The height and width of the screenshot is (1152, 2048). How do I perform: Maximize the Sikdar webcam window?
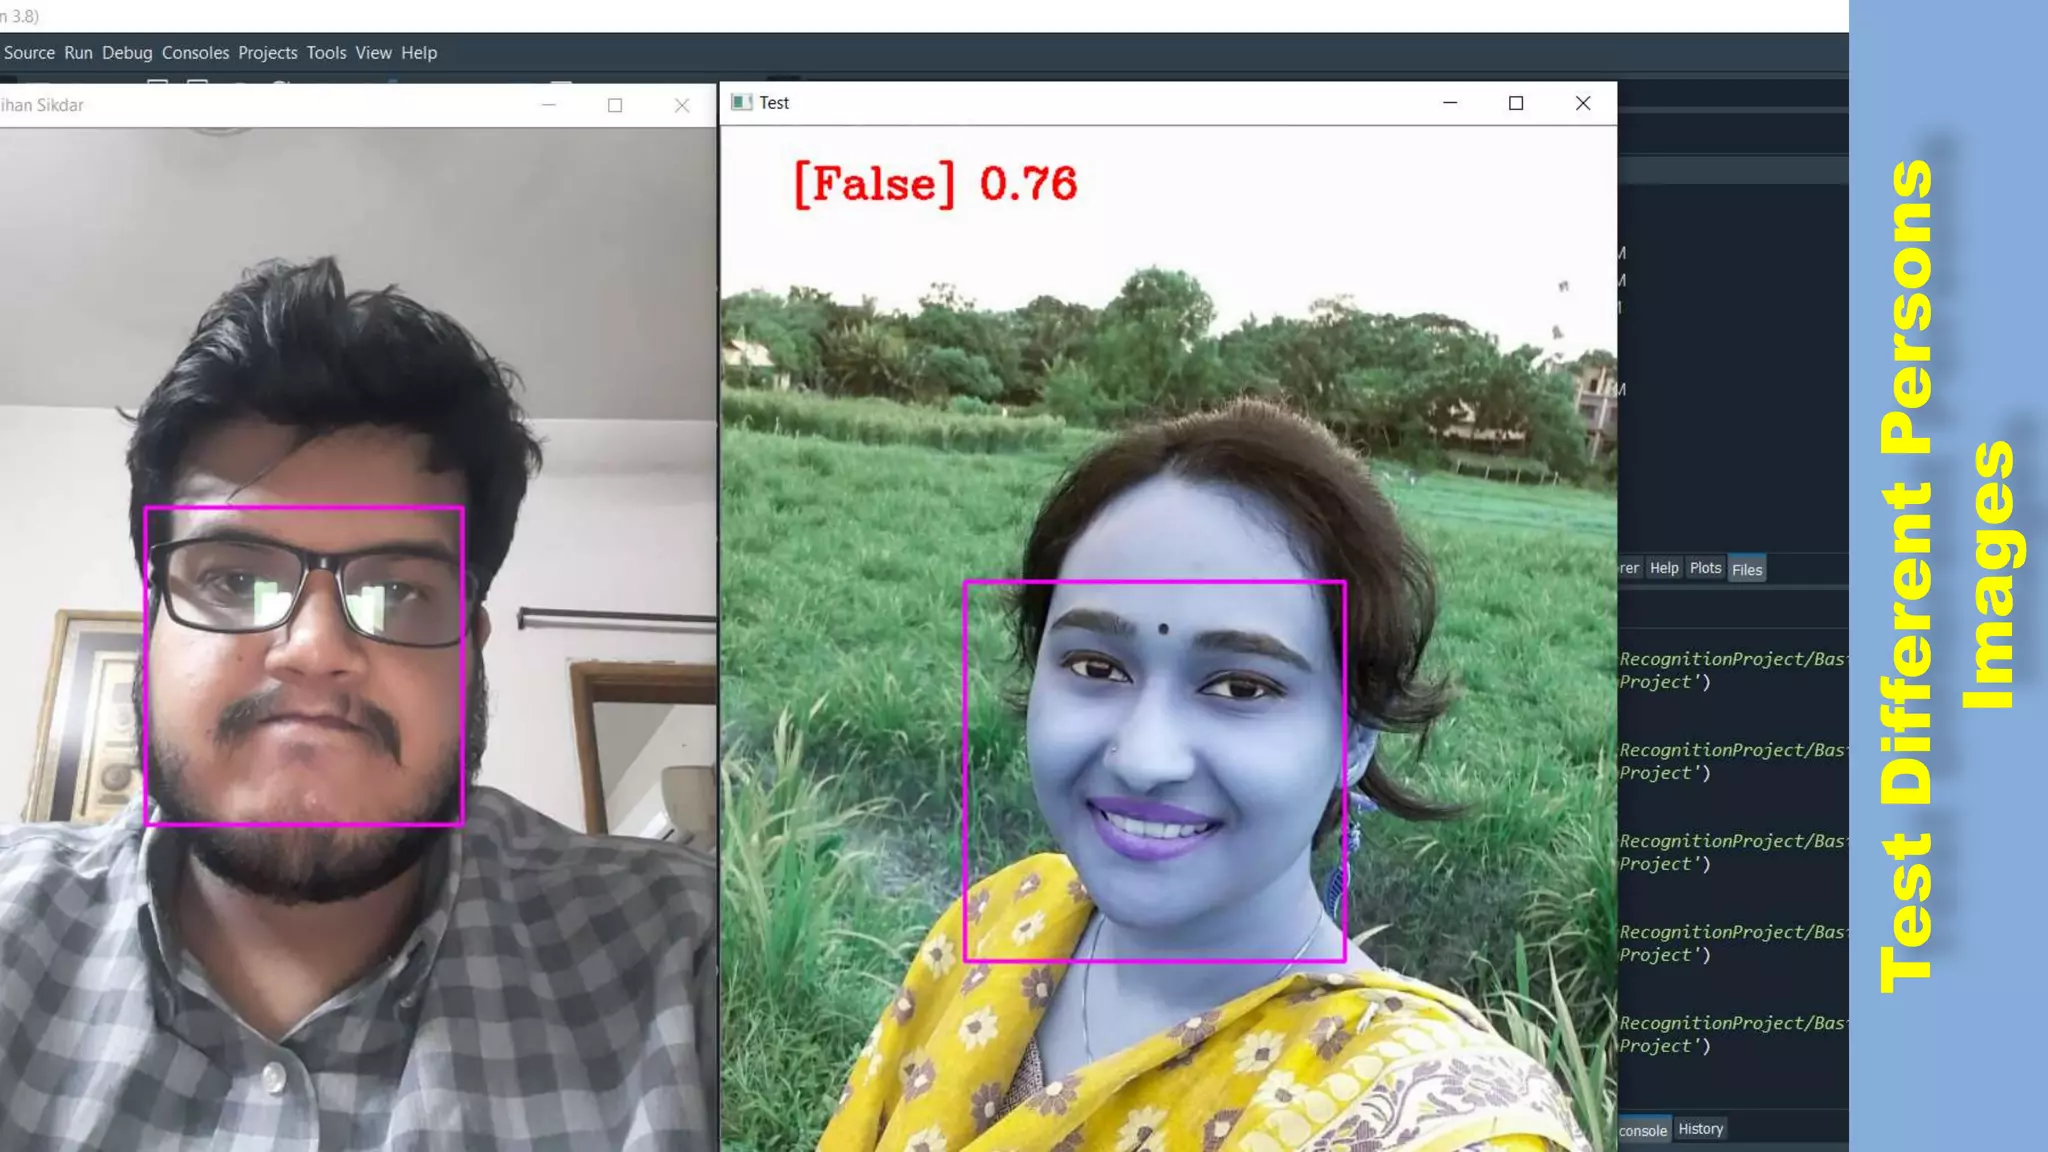(x=615, y=105)
